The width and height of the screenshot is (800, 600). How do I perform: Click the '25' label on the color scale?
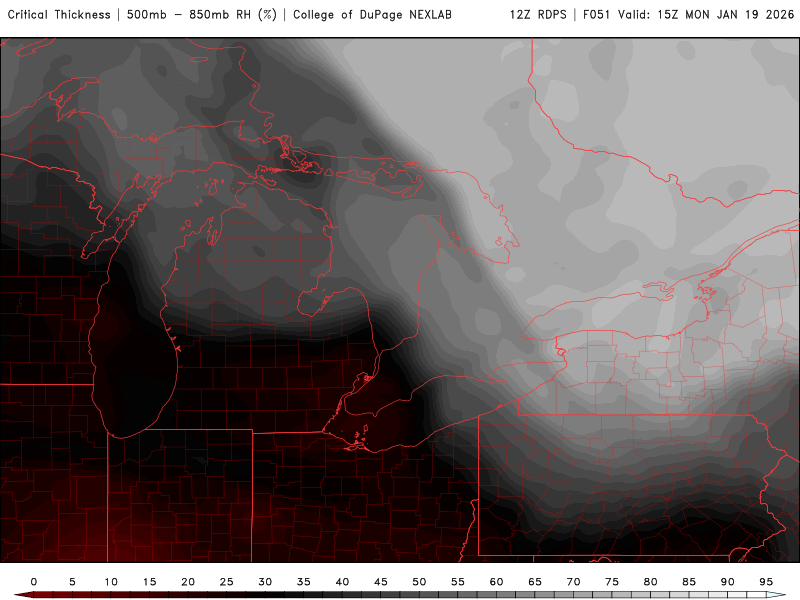tap(227, 582)
